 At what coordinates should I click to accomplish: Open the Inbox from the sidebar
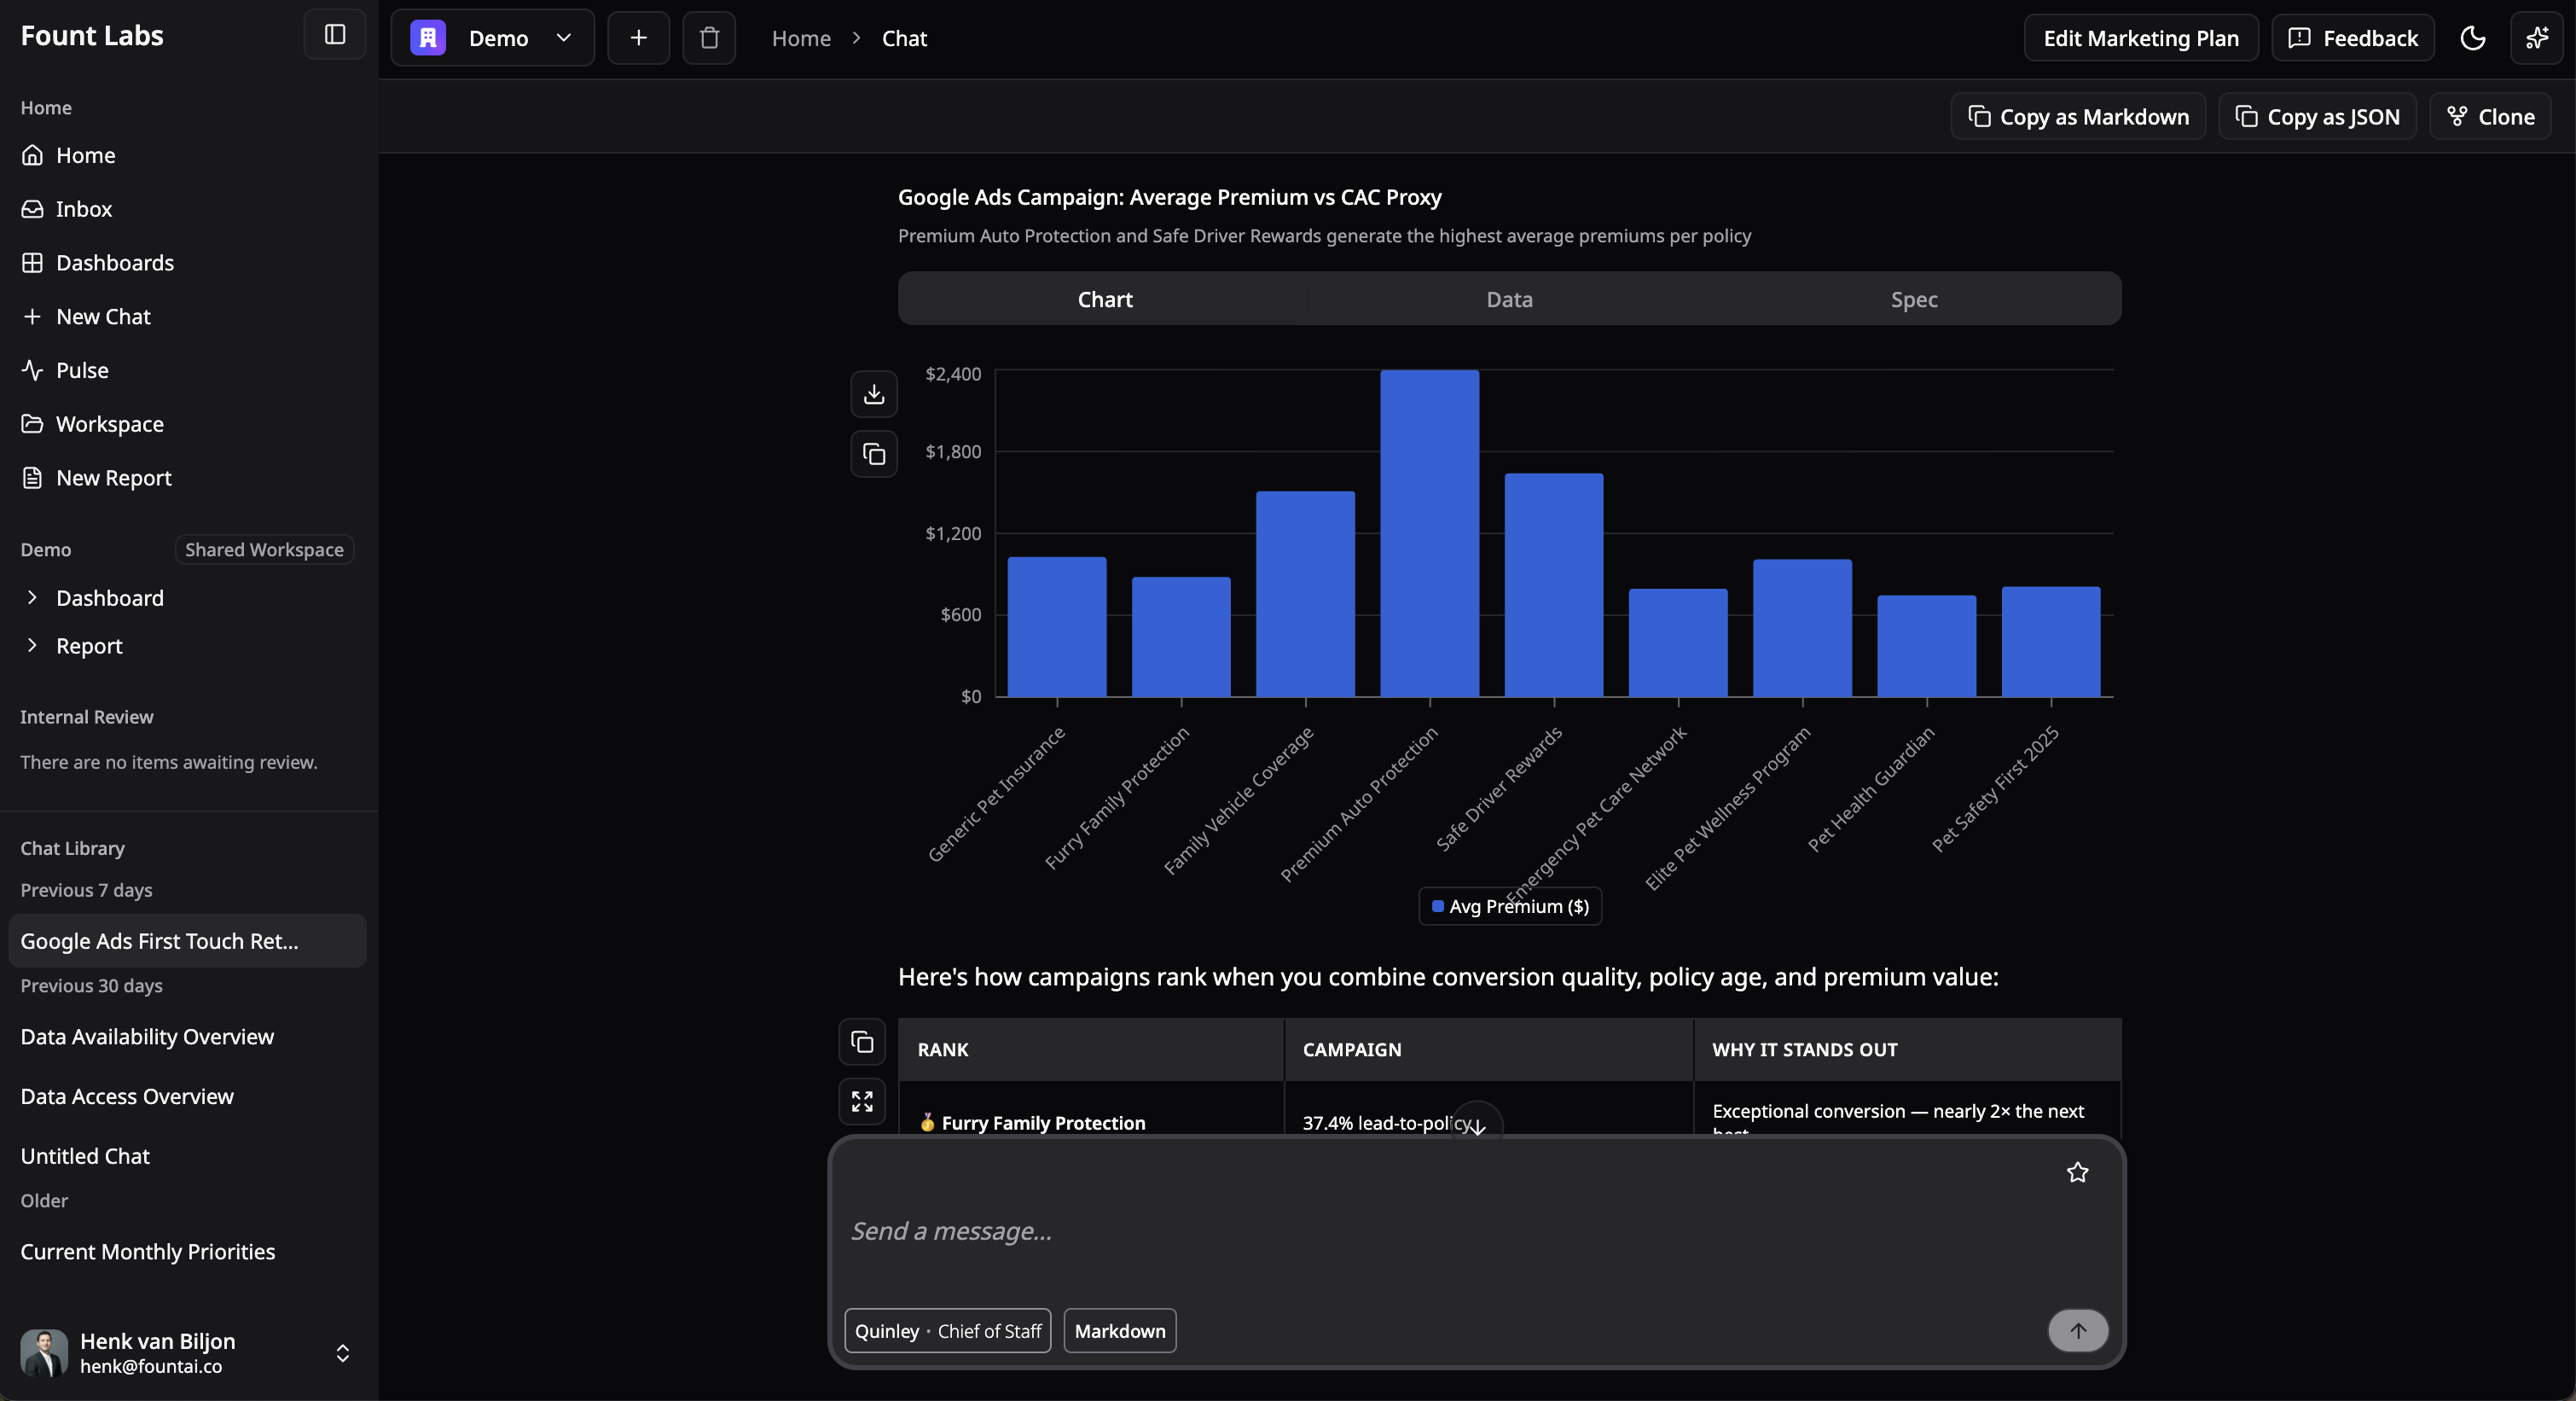pyautogui.click(x=84, y=208)
